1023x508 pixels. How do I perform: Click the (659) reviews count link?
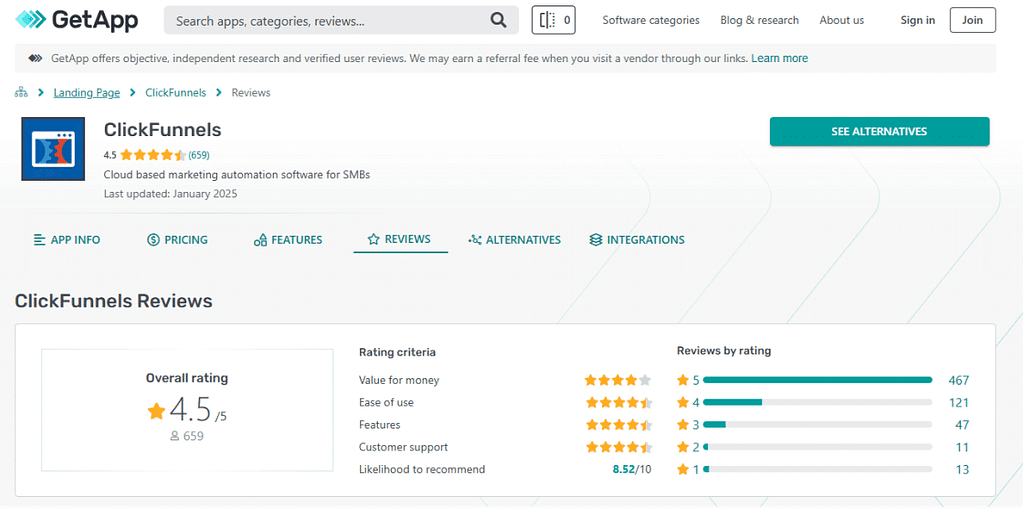[199, 155]
